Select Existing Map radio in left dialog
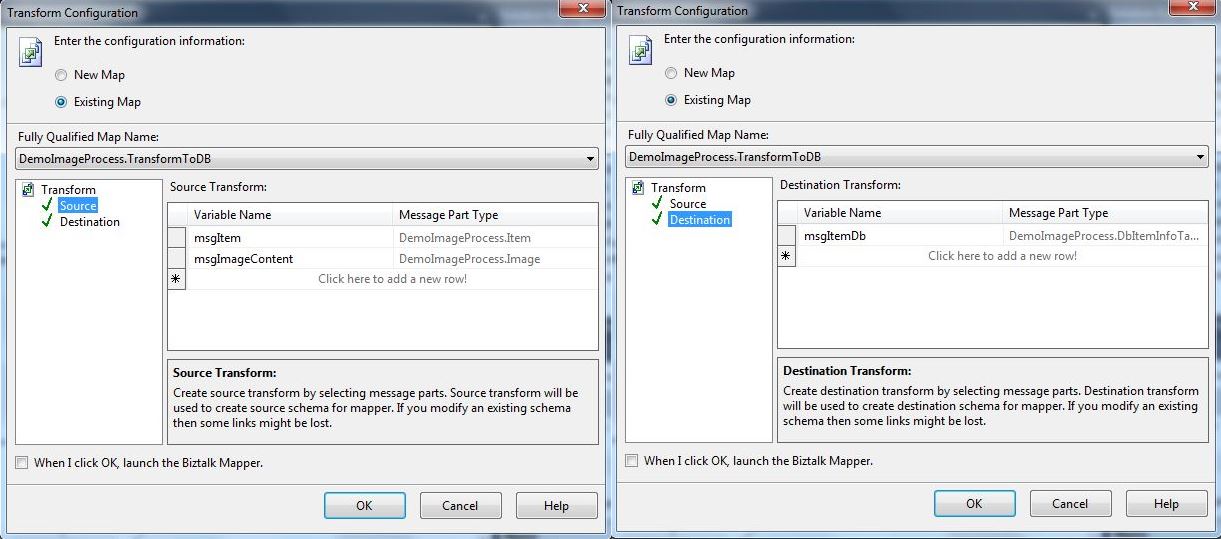The height and width of the screenshot is (539, 1221). pos(62,102)
